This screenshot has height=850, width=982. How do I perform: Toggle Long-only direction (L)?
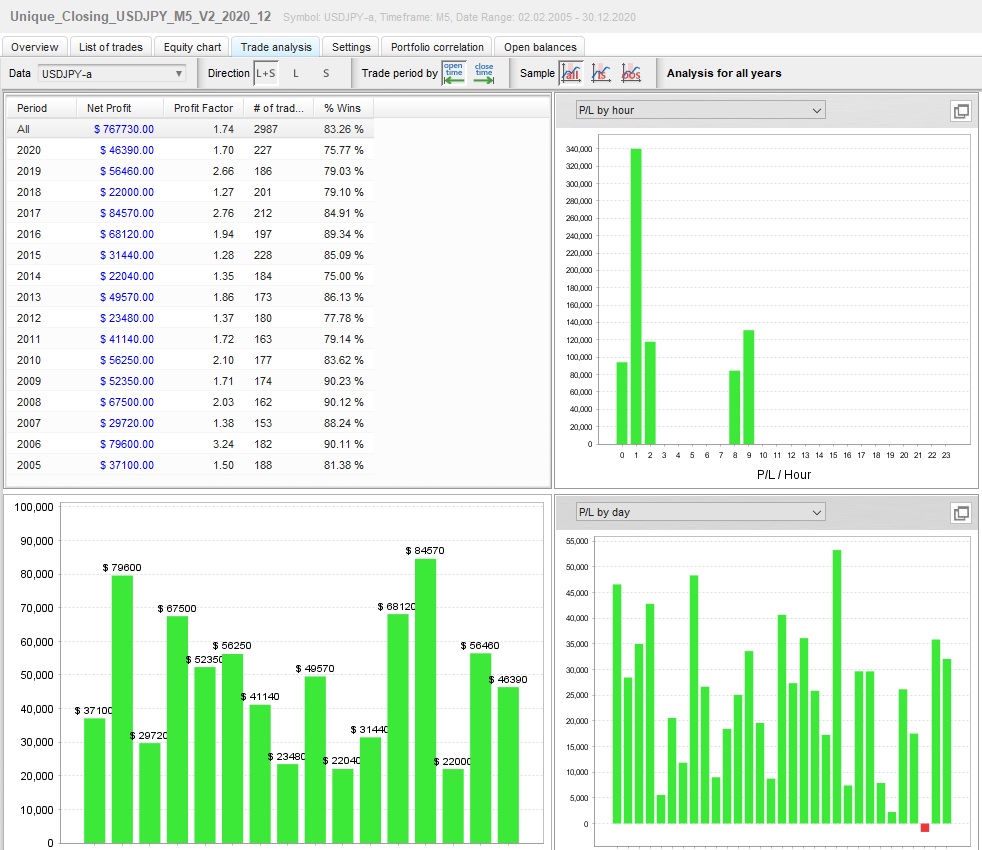(x=295, y=73)
